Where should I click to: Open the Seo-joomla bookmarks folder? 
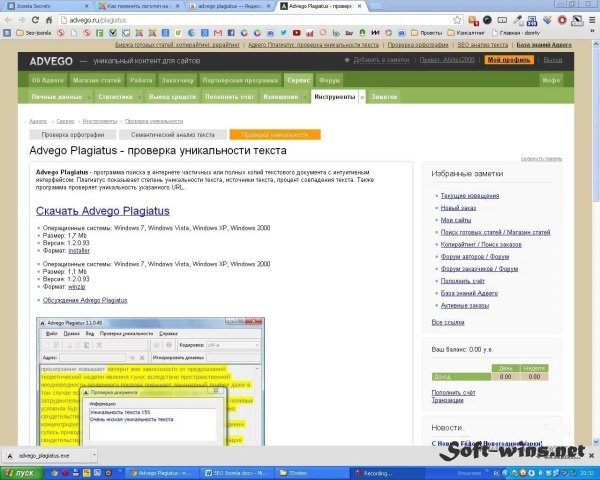click(34, 33)
